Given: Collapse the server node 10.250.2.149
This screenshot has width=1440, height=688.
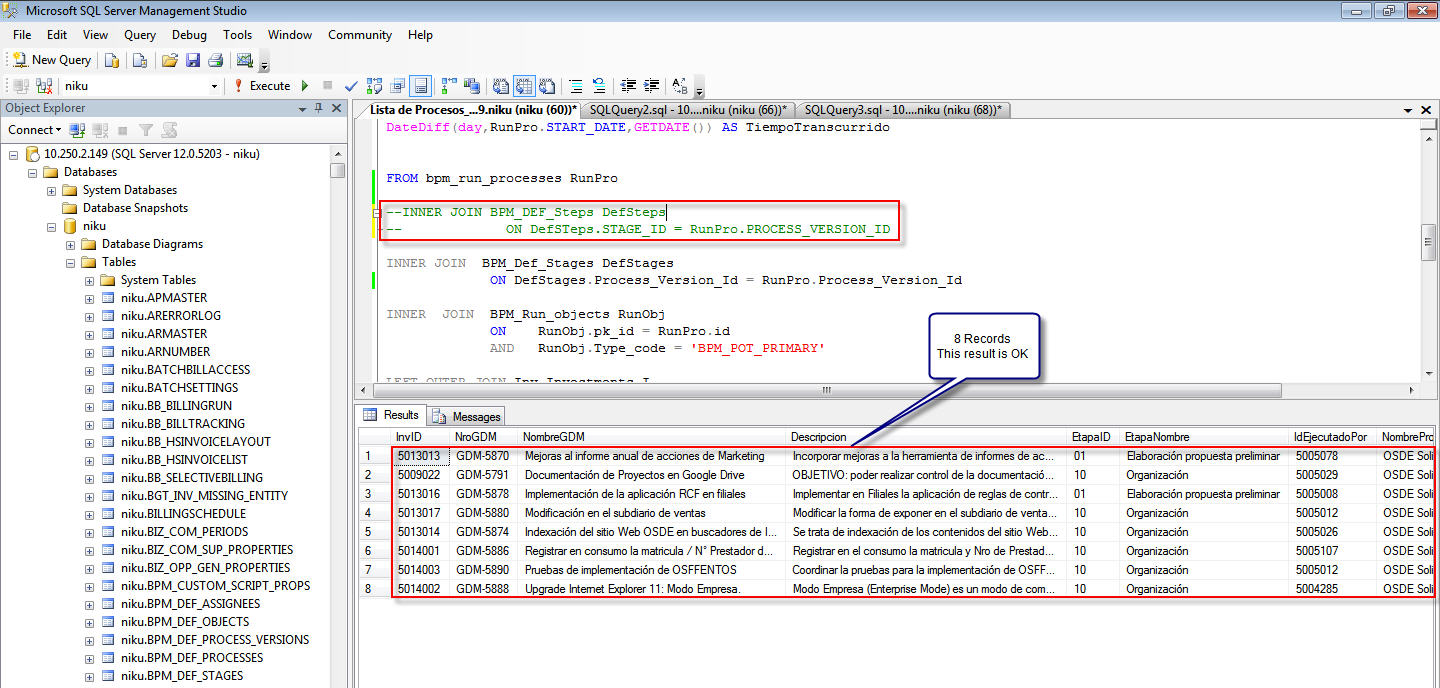Looking at the screenshot, I should [x=14, y=154].
